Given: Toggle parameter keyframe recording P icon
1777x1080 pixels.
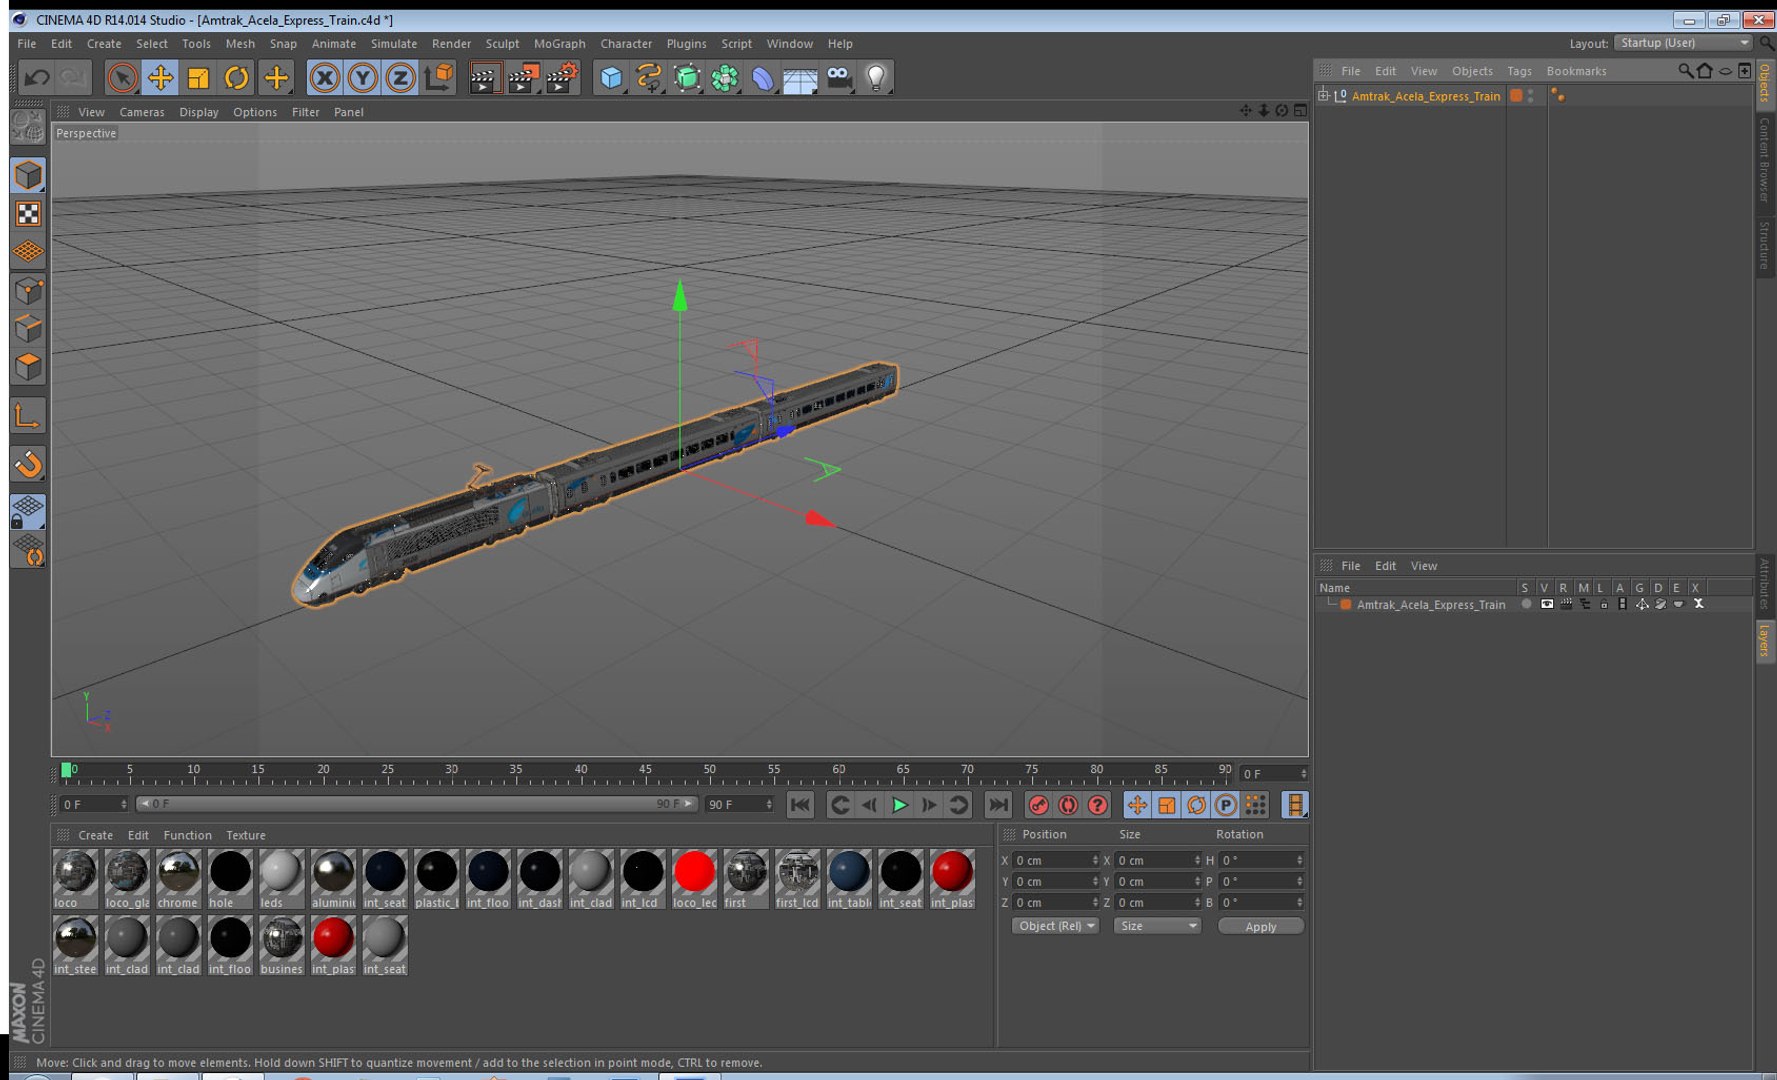Looking at the screenshot, I should tap(1225, 805).
